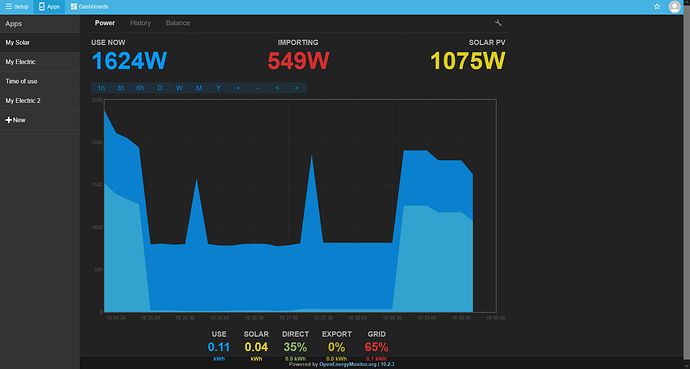Set graph range to 1h
690x369 pixels.
(x=101, y=88)
